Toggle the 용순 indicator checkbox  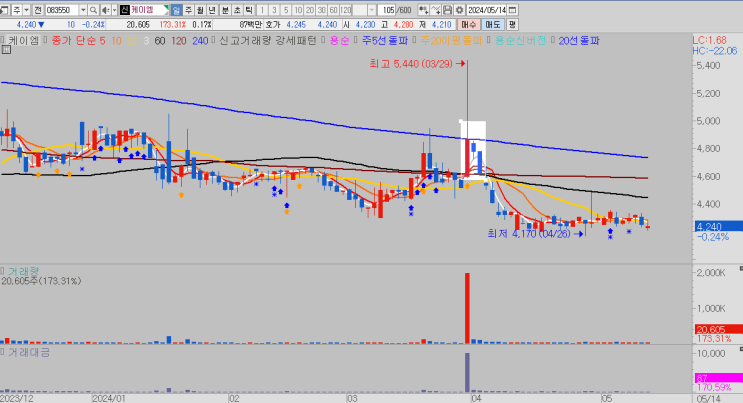(324, 40)
